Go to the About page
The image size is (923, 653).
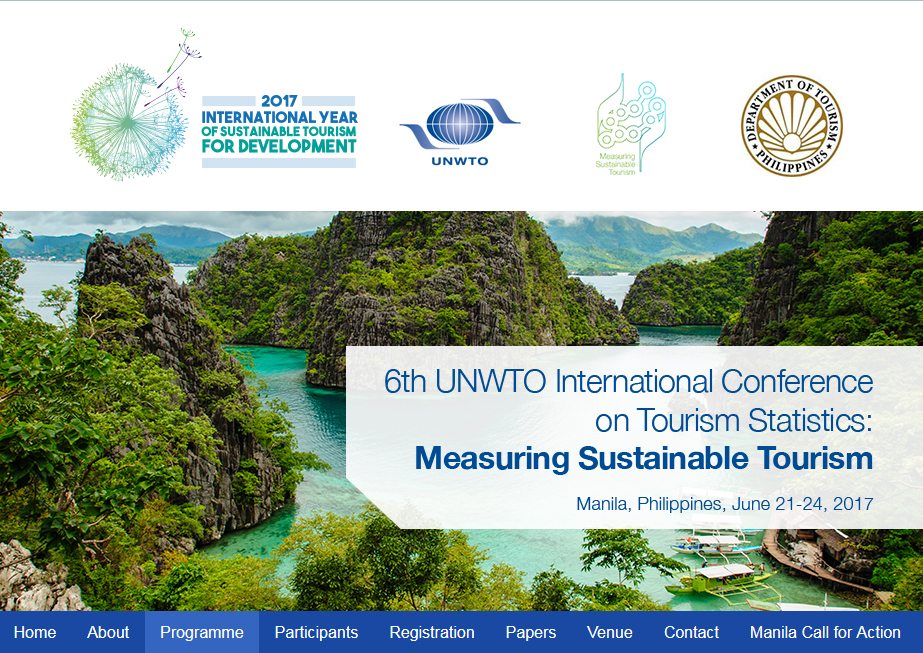coord(108,632)
